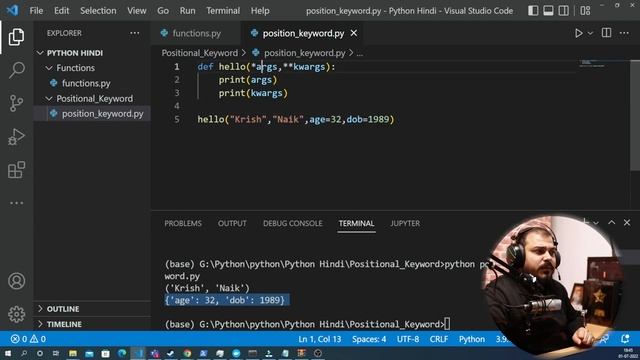Change line ending via CRLF status item
Image resolution: width=640 pixels, height=360 pixels.
[x=439, y=339]
